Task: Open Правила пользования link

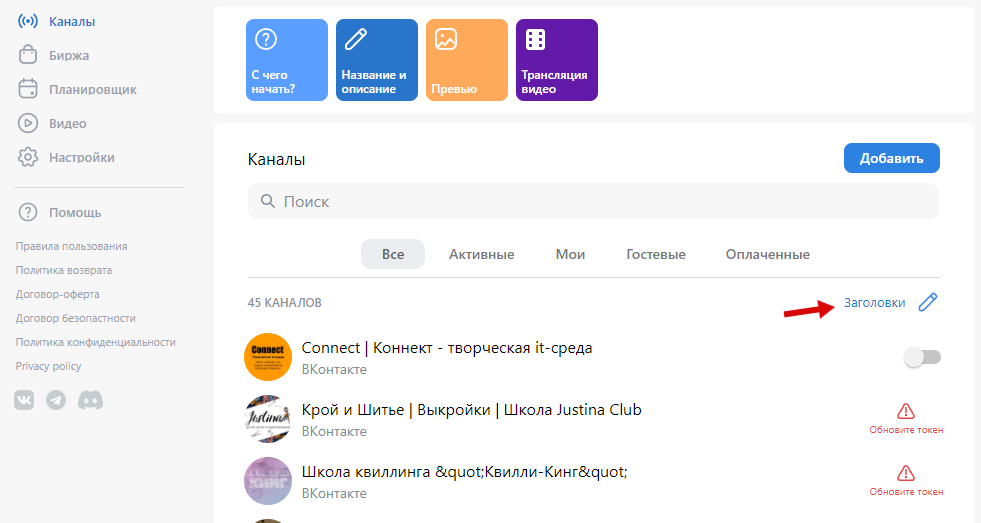Action: coord(72,246)
